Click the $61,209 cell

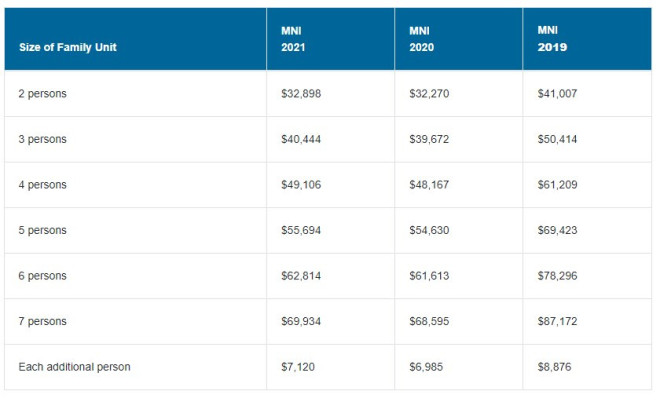(x=557, y=185)
